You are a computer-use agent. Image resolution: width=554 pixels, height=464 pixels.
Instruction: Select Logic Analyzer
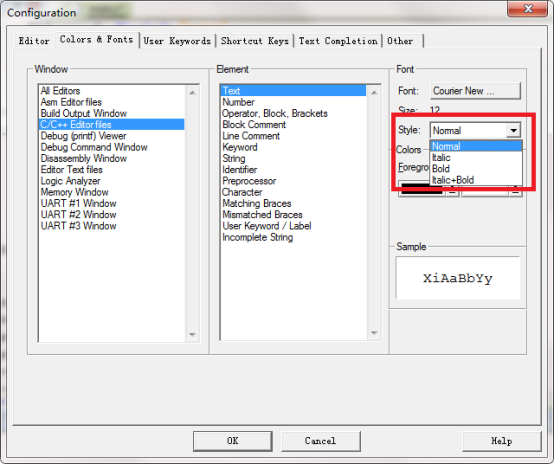(x=112, y=181)
